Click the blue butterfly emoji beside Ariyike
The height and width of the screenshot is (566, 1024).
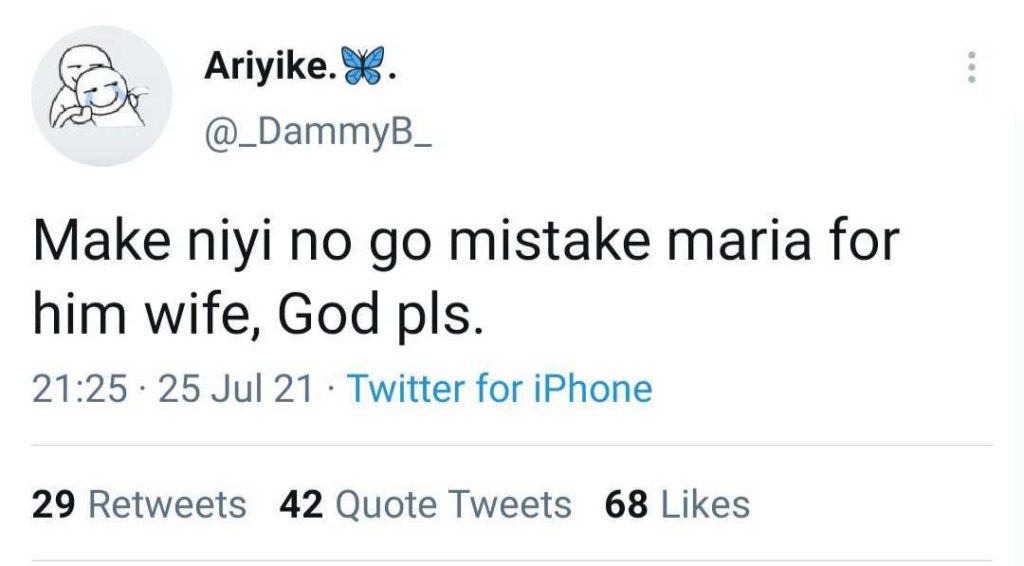[x=364, y=66]
